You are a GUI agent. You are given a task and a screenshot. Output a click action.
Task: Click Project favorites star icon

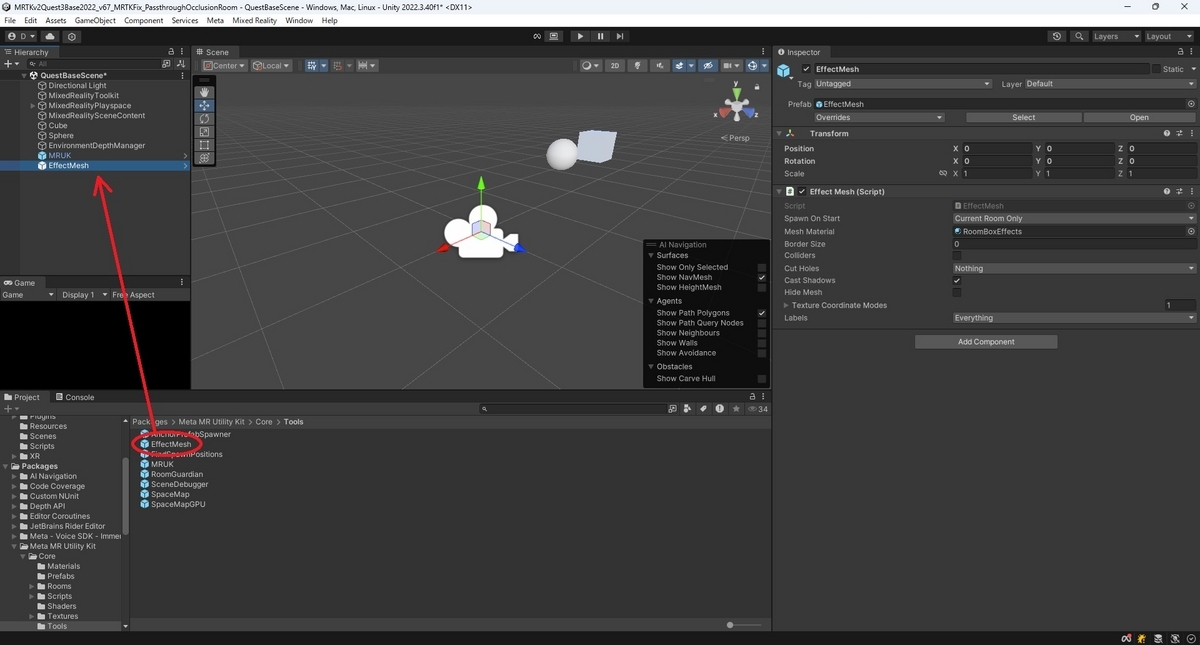coord(737,409)
